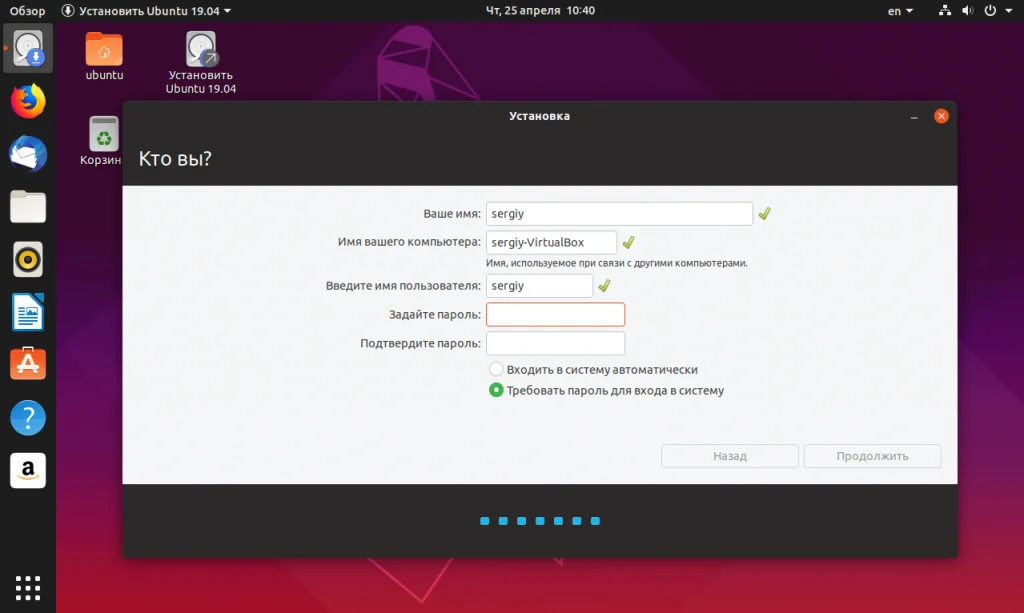Minimize the Установка window
1024x613 pixels.
tap(914, 117)
